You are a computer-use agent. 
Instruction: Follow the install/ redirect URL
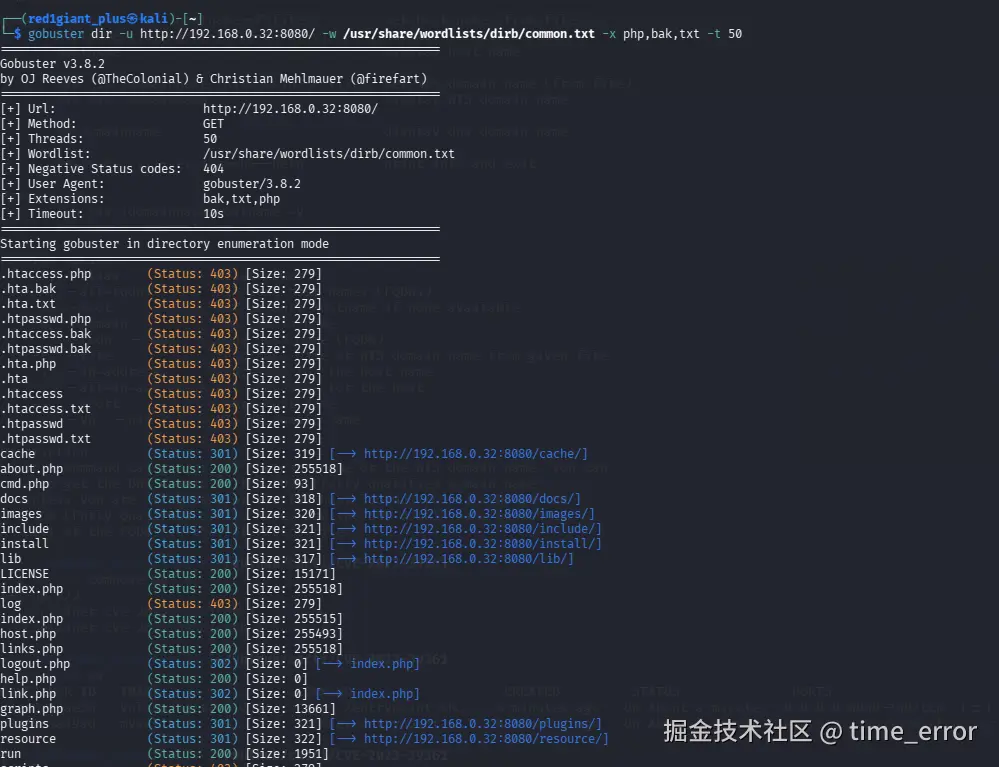click(479, 543)
